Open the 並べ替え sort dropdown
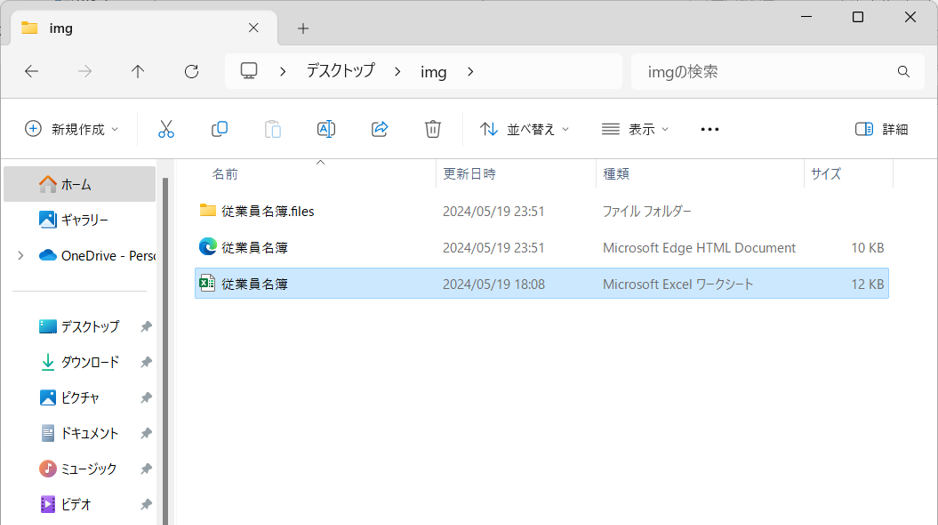The image size is (938, 525). (x=525, y=129)
